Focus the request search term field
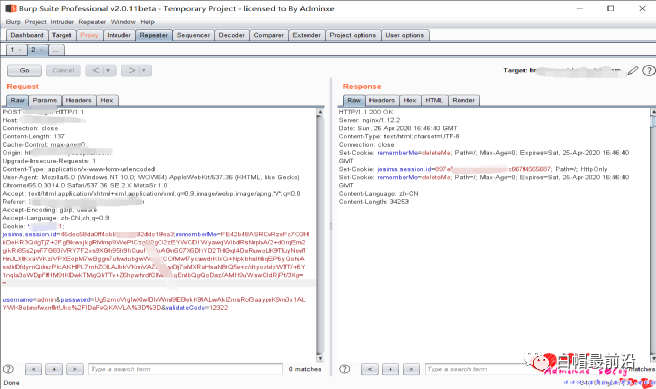656x389 pixels. (185, 369)
